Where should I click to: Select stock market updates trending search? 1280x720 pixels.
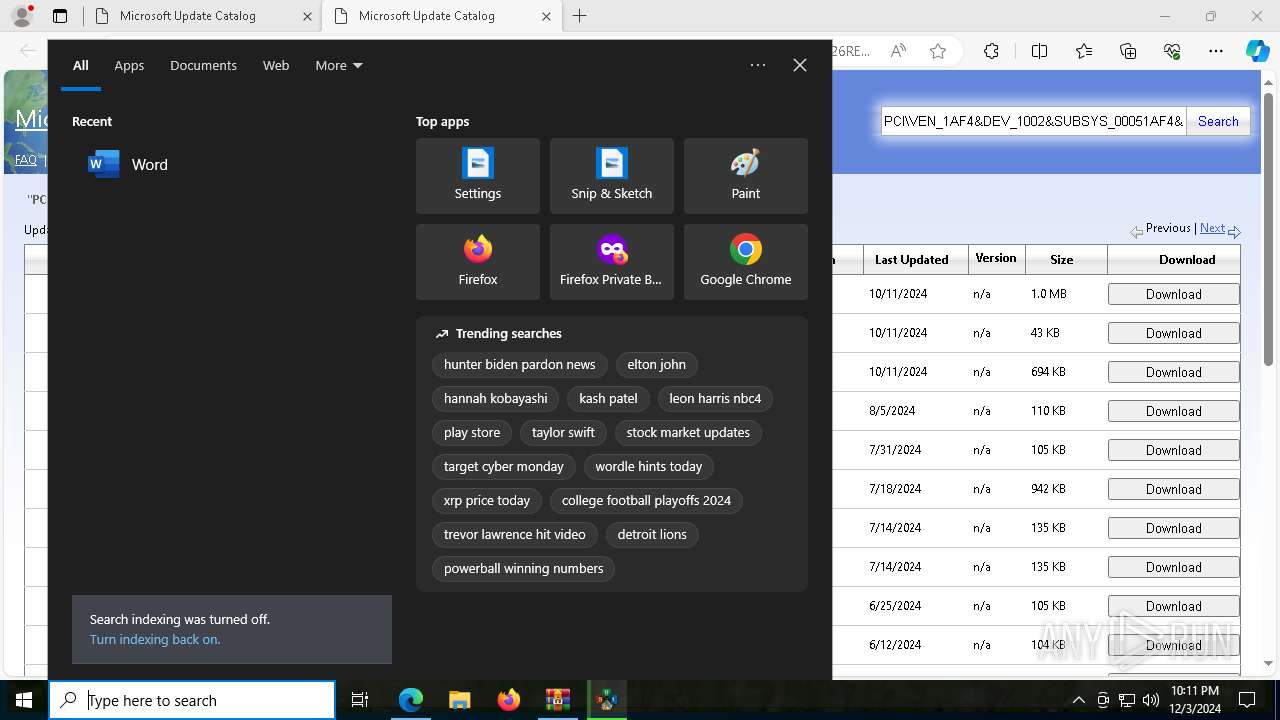(x=688, y=433)
